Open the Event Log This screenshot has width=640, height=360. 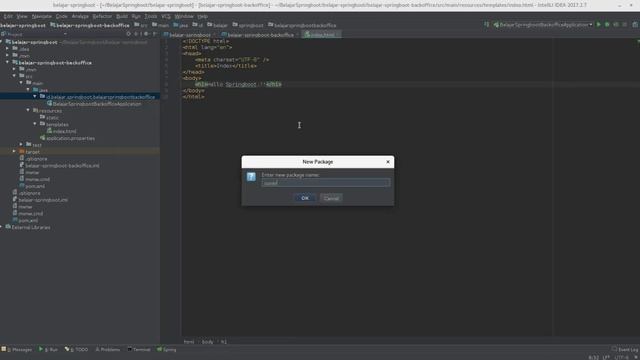(x=625, y=349)
